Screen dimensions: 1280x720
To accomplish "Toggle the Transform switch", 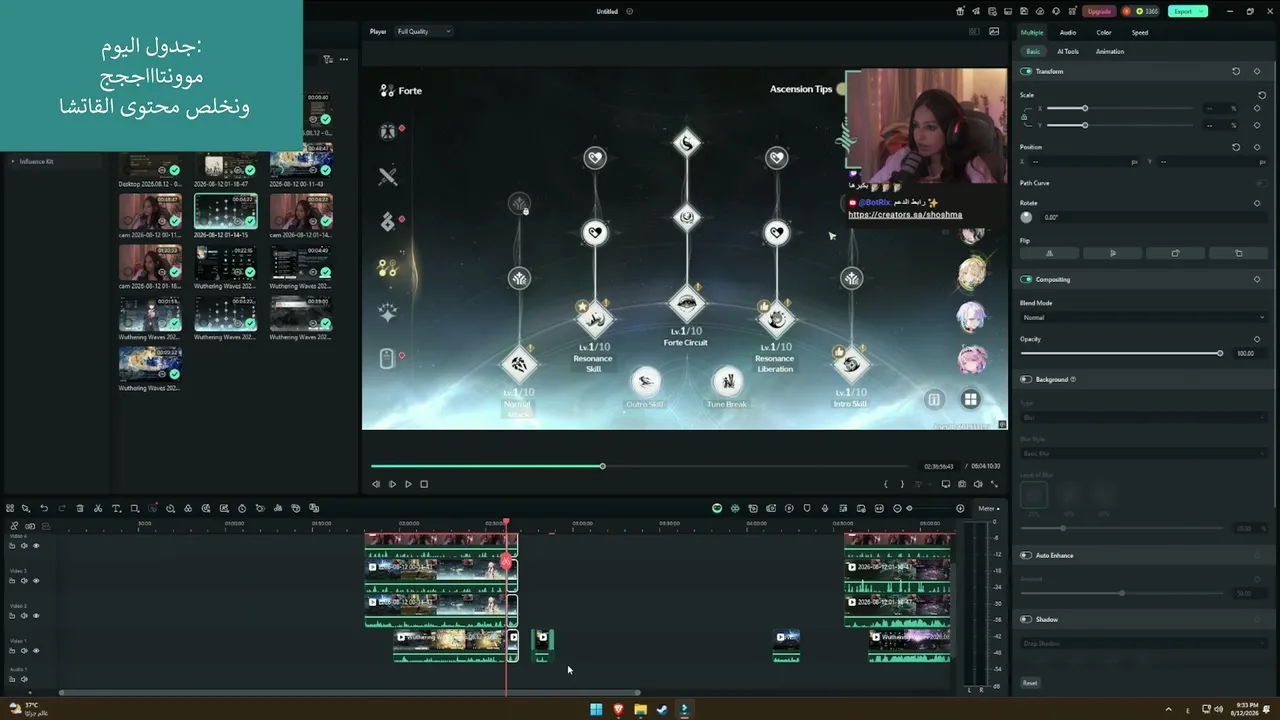I will [x=1026, y=71].
